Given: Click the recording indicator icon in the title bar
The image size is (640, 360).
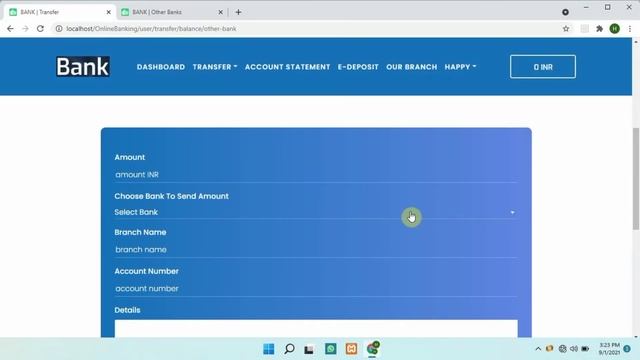Looking at the screenshot, I should click(x=565, y=12).
